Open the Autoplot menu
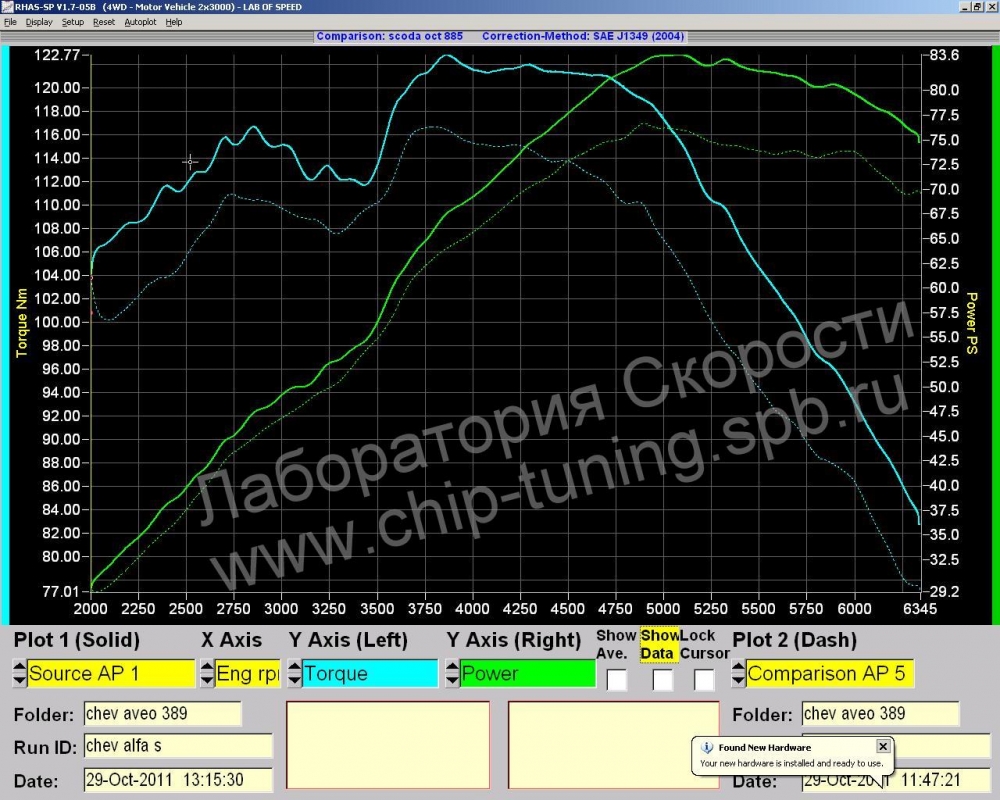The width and height of the screenshot is (1000, 800). (141, 22)
